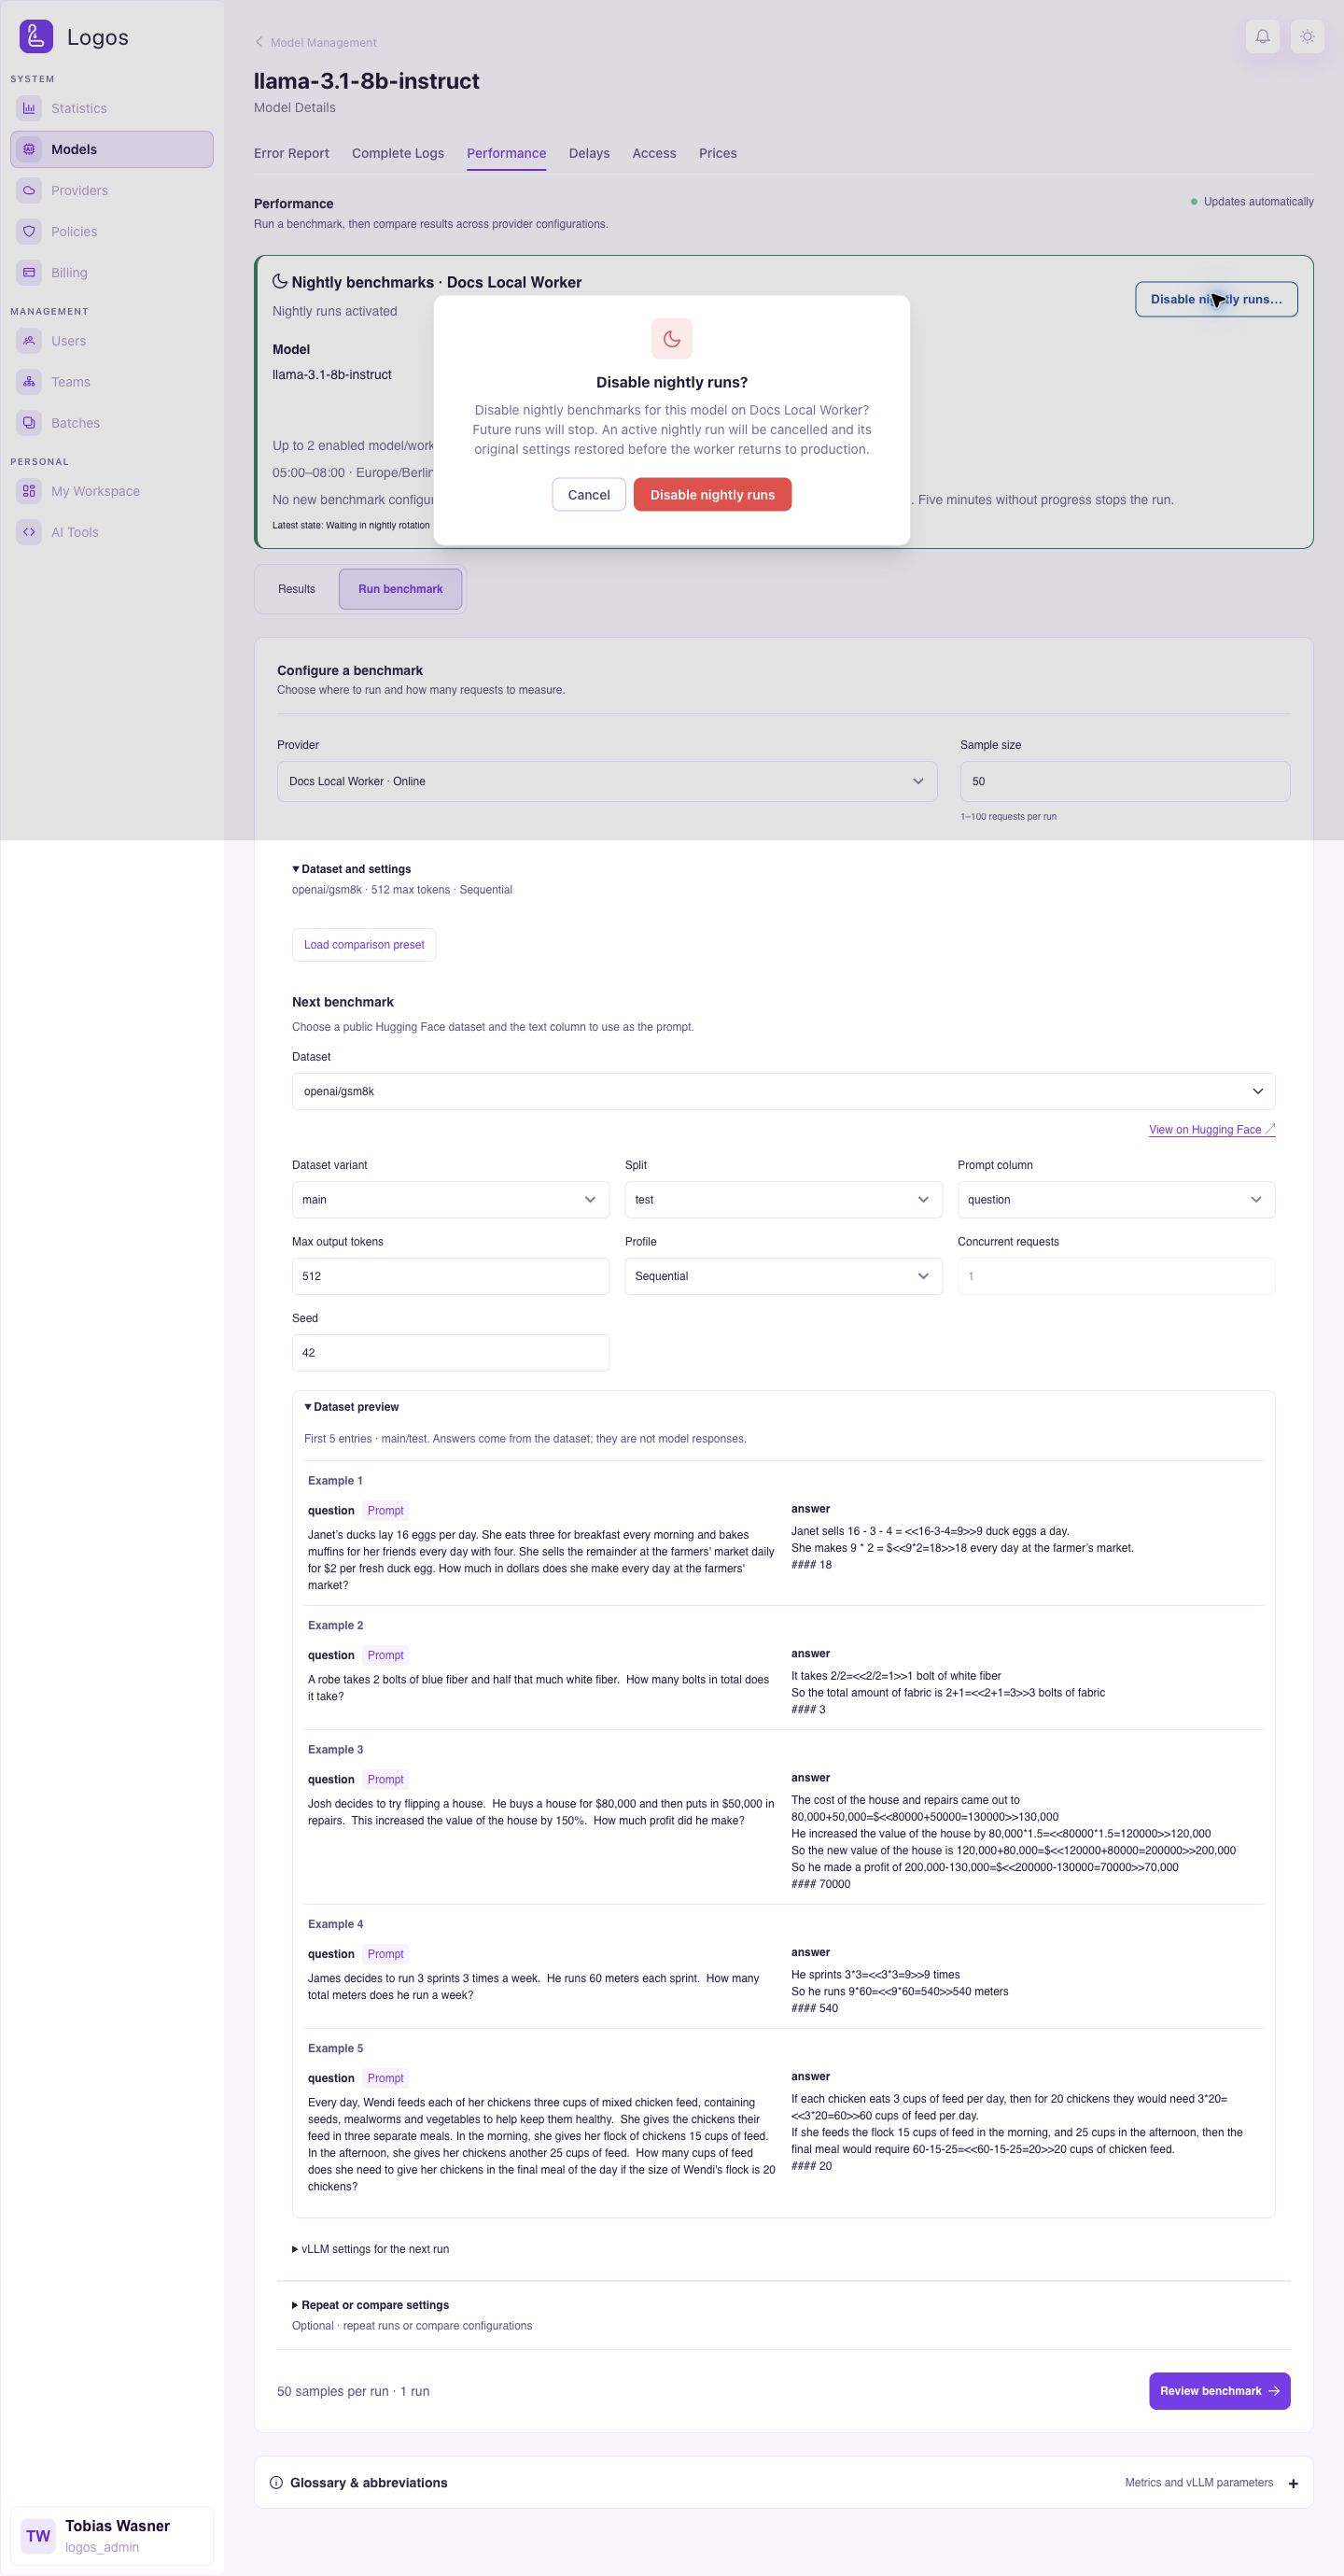Screen dimensions: 1344x2576
Task: Confirm with Disable nightly runs button
Action: pos(712,494)
